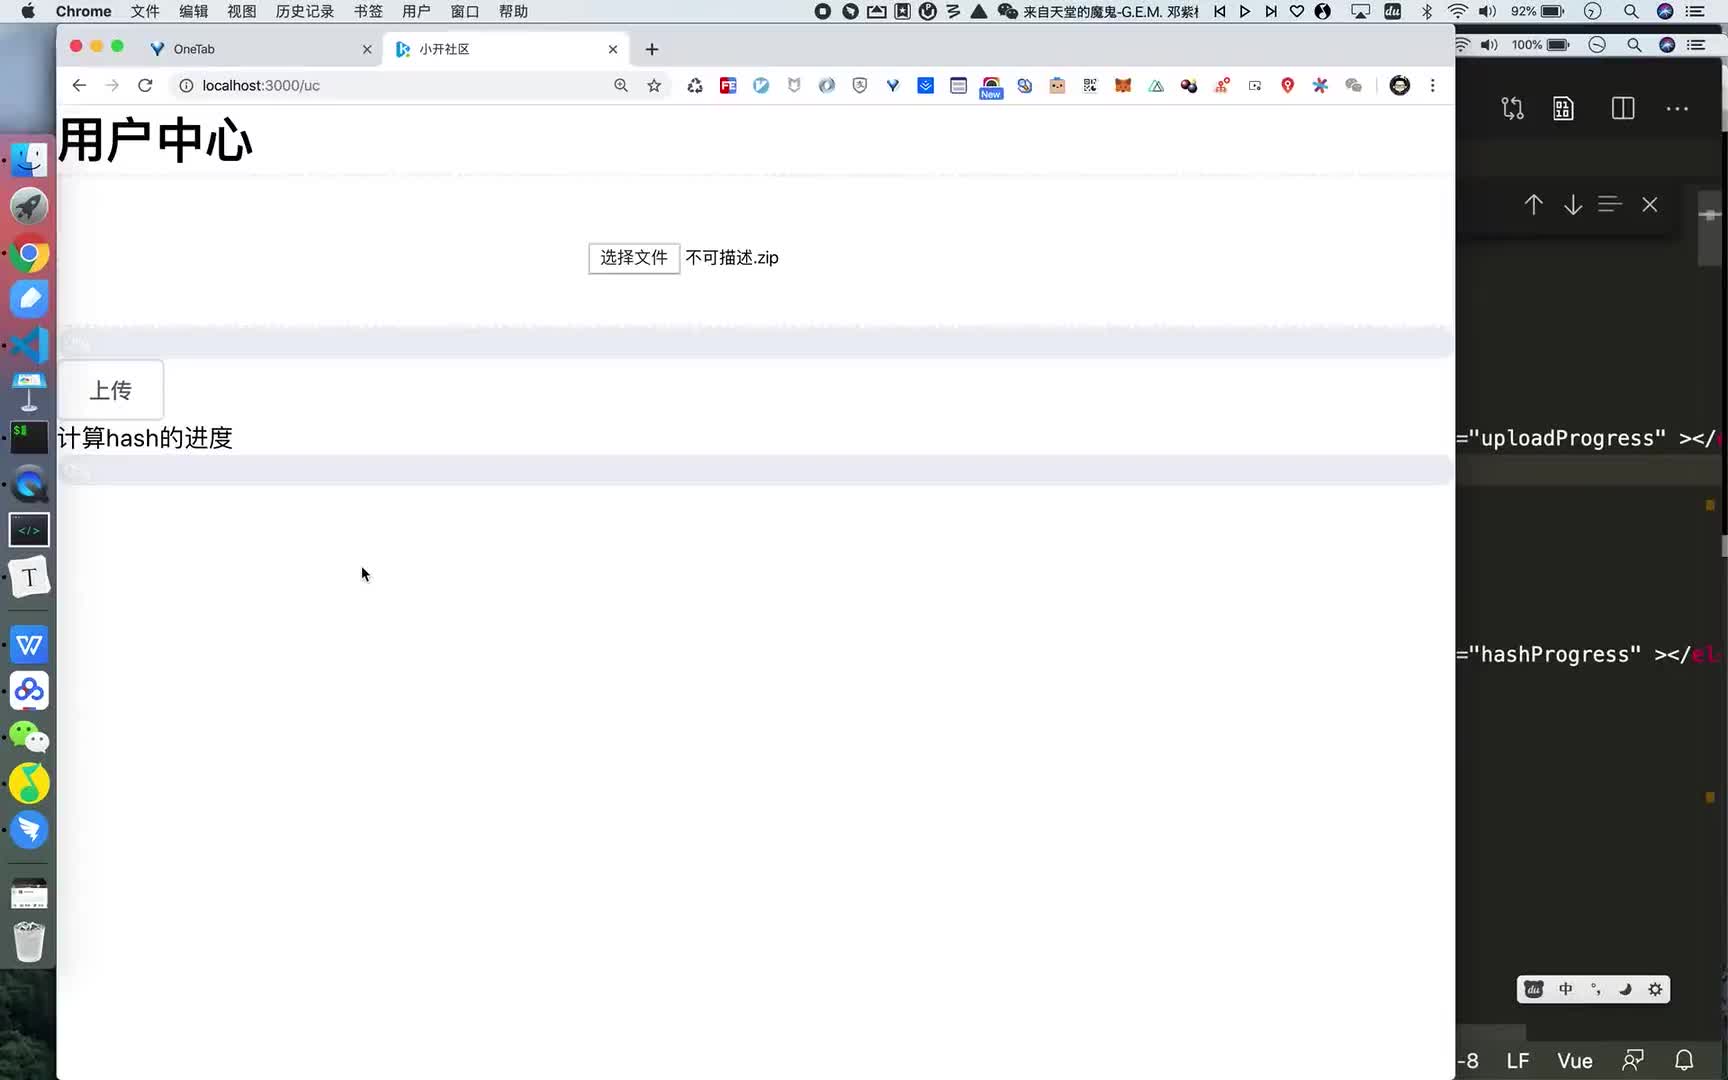1728x1080 pixels.
Task: Open WeChat from the Dock
Action: coord(29,737)
